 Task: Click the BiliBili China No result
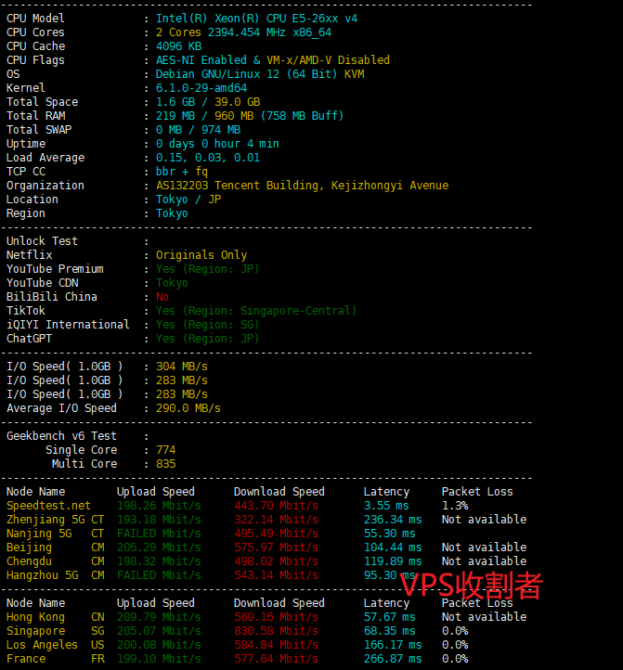(x=163, y=297)
